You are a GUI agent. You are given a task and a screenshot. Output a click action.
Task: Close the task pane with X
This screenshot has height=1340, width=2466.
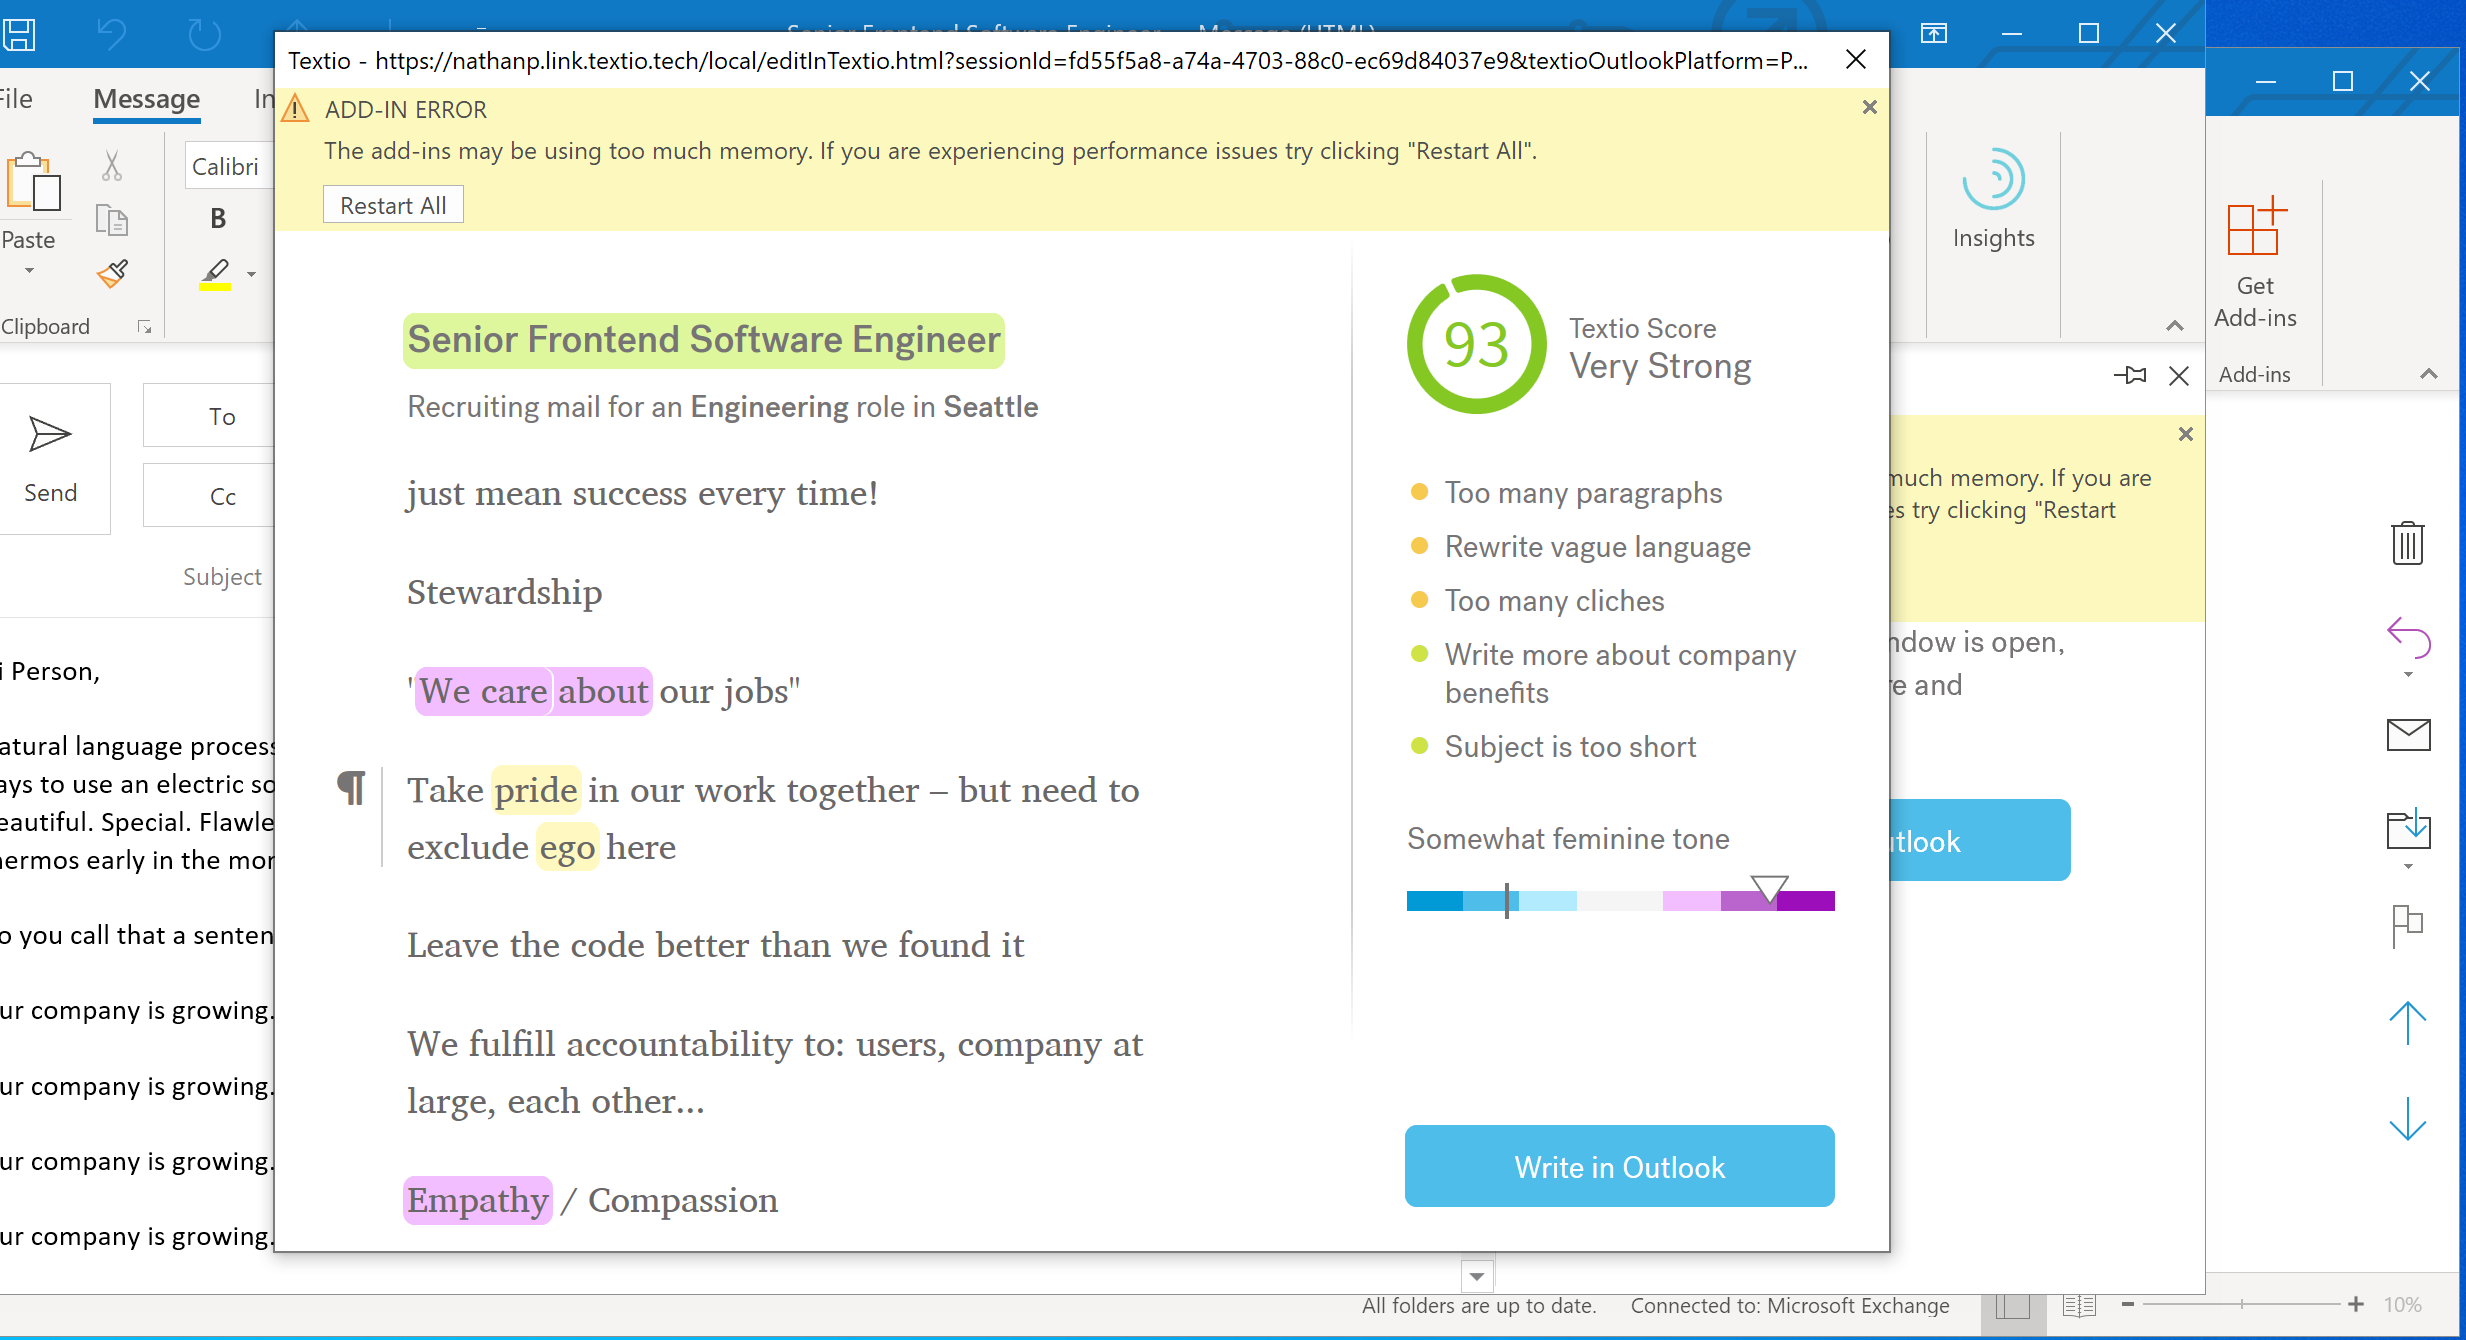pyautogui.click(x=2179, y=375)
